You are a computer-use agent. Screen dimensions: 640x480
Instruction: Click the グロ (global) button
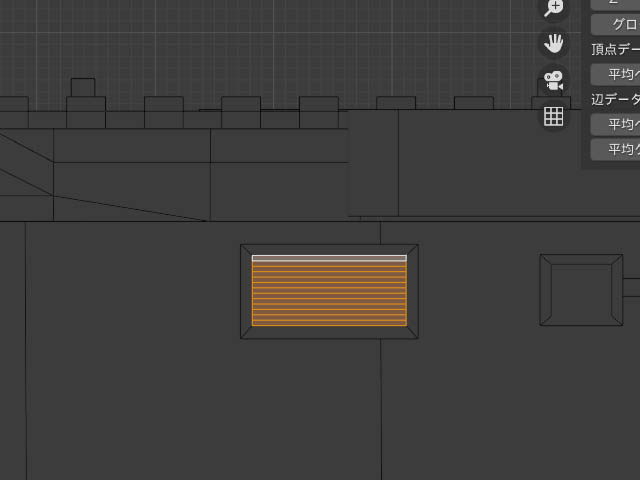click(615, 24)
